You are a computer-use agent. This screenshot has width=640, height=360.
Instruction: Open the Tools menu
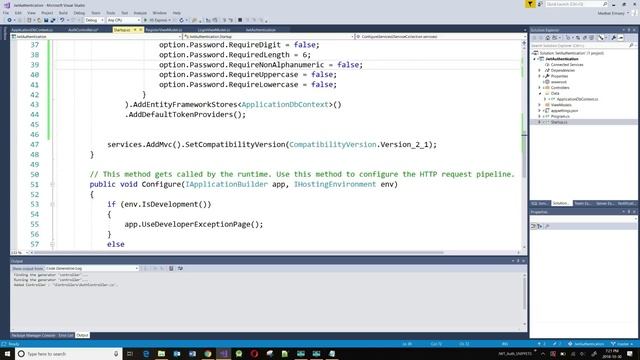(x=111, y=13)
